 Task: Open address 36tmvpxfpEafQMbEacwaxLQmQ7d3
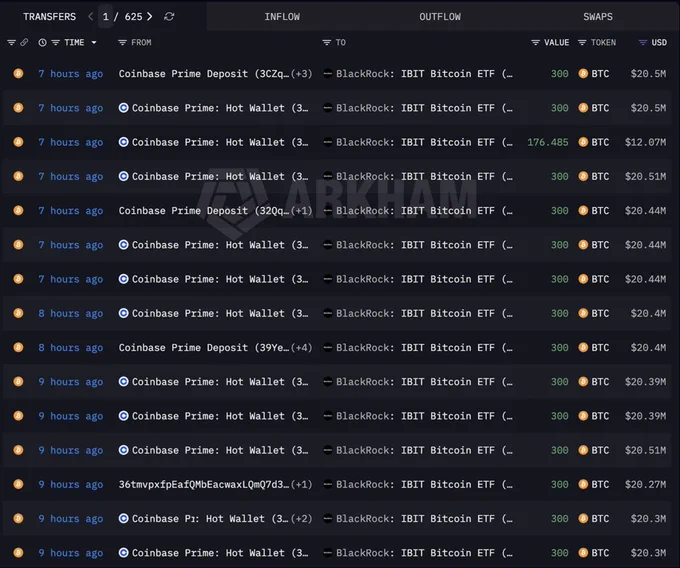[203, 484]
